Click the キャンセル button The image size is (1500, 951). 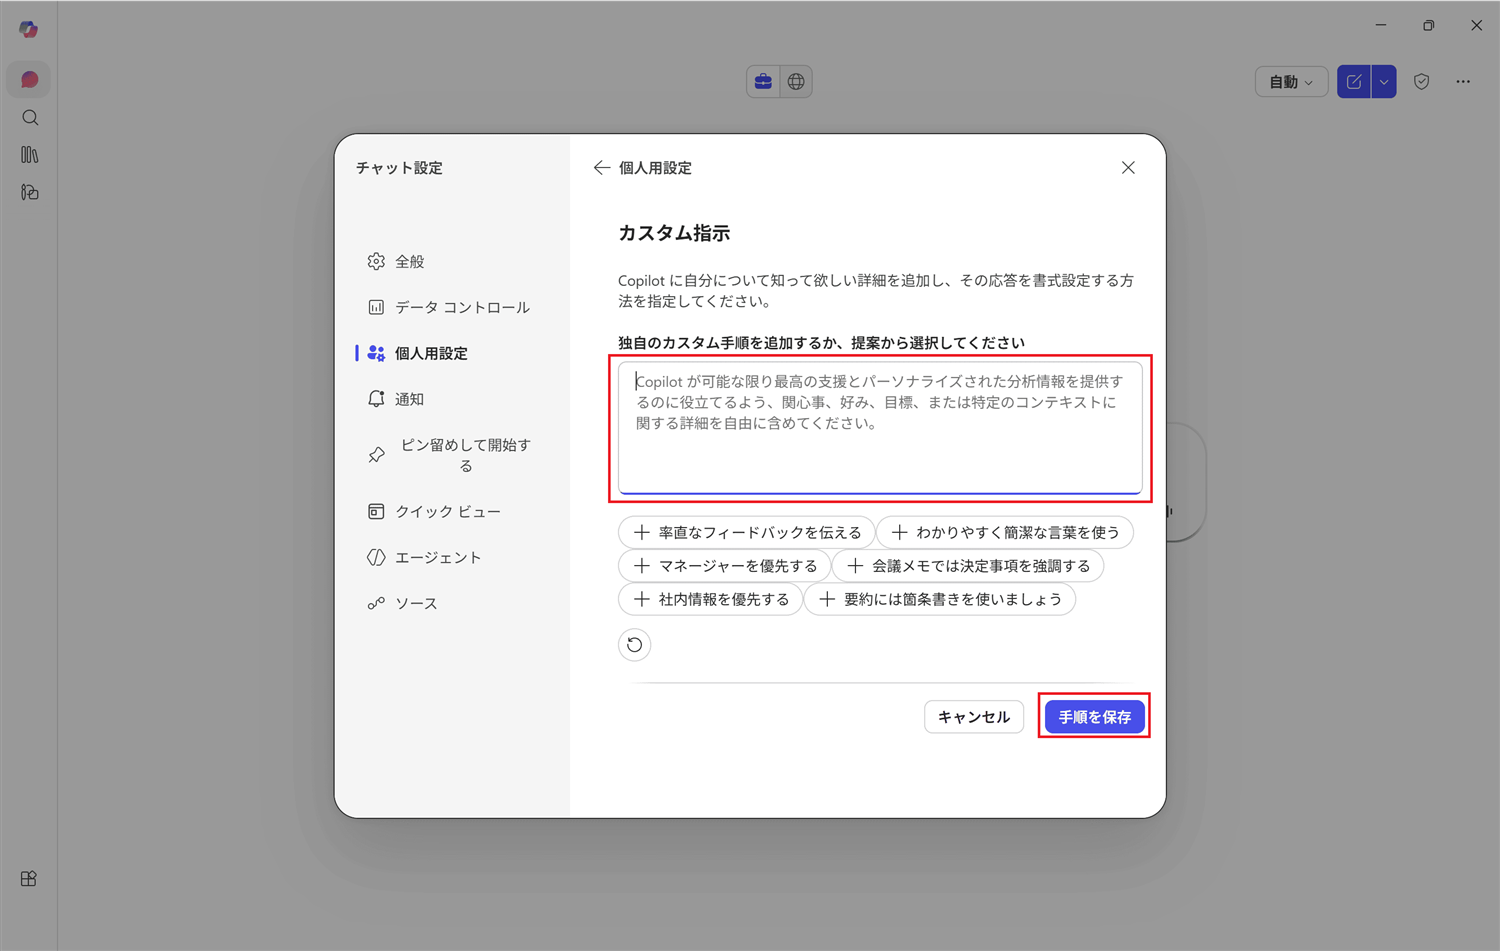pos(974,717)
